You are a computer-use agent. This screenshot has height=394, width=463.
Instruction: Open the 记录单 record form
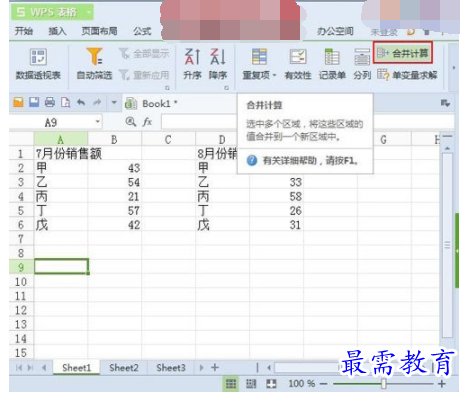[x=332, y=65]
